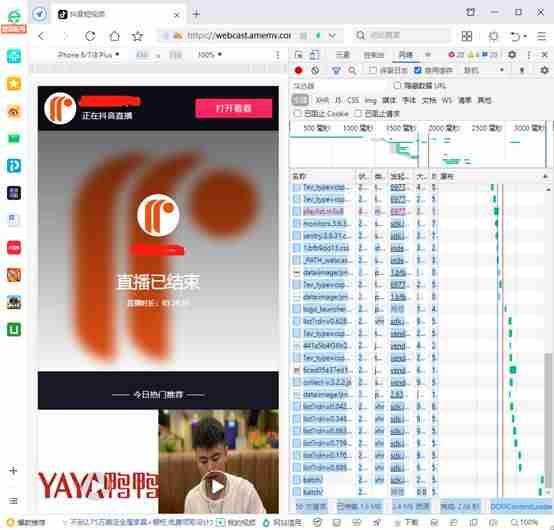Filter requests by CSS type
The width and height of the screenshot is (554, 530).
point(353,100)
